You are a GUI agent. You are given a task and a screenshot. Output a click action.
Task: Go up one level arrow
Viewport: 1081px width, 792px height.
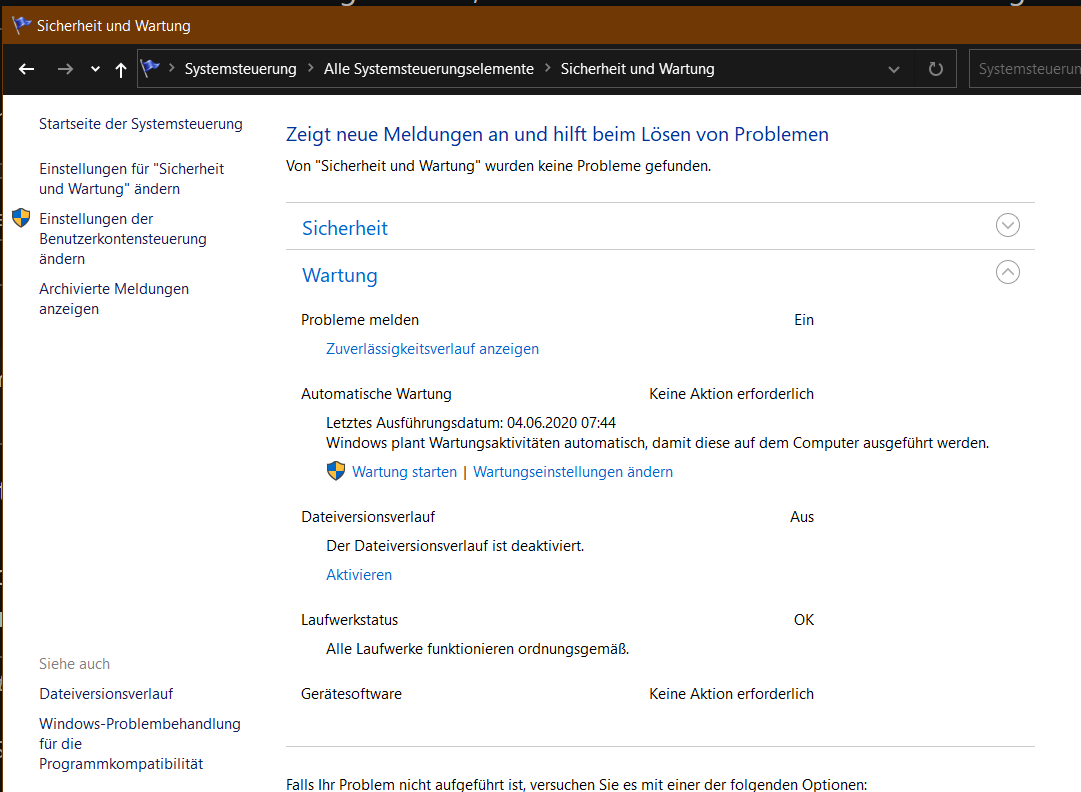click(121, 69)
